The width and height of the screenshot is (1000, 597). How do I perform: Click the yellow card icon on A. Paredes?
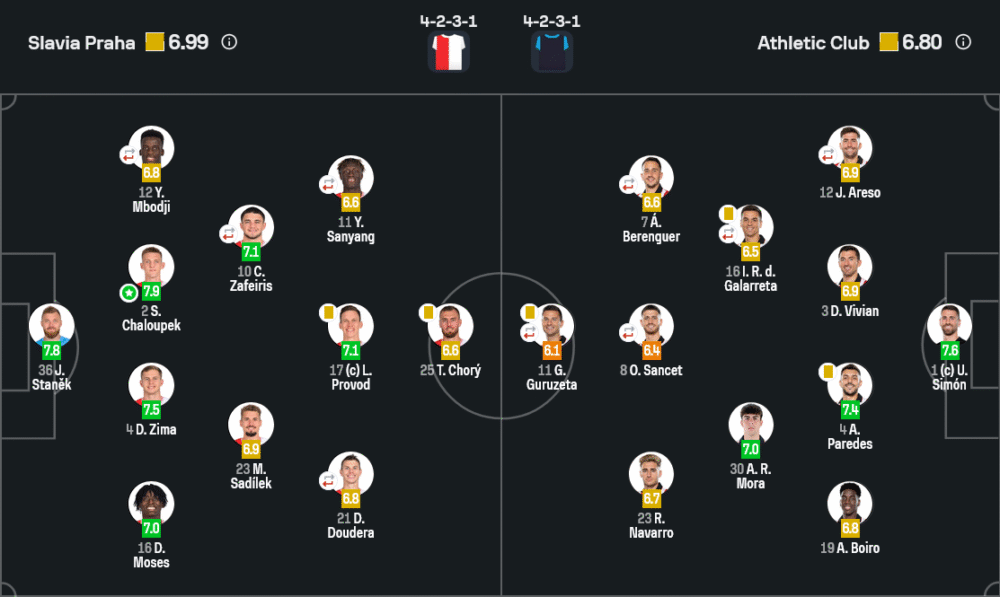click(x=827, y=372)
